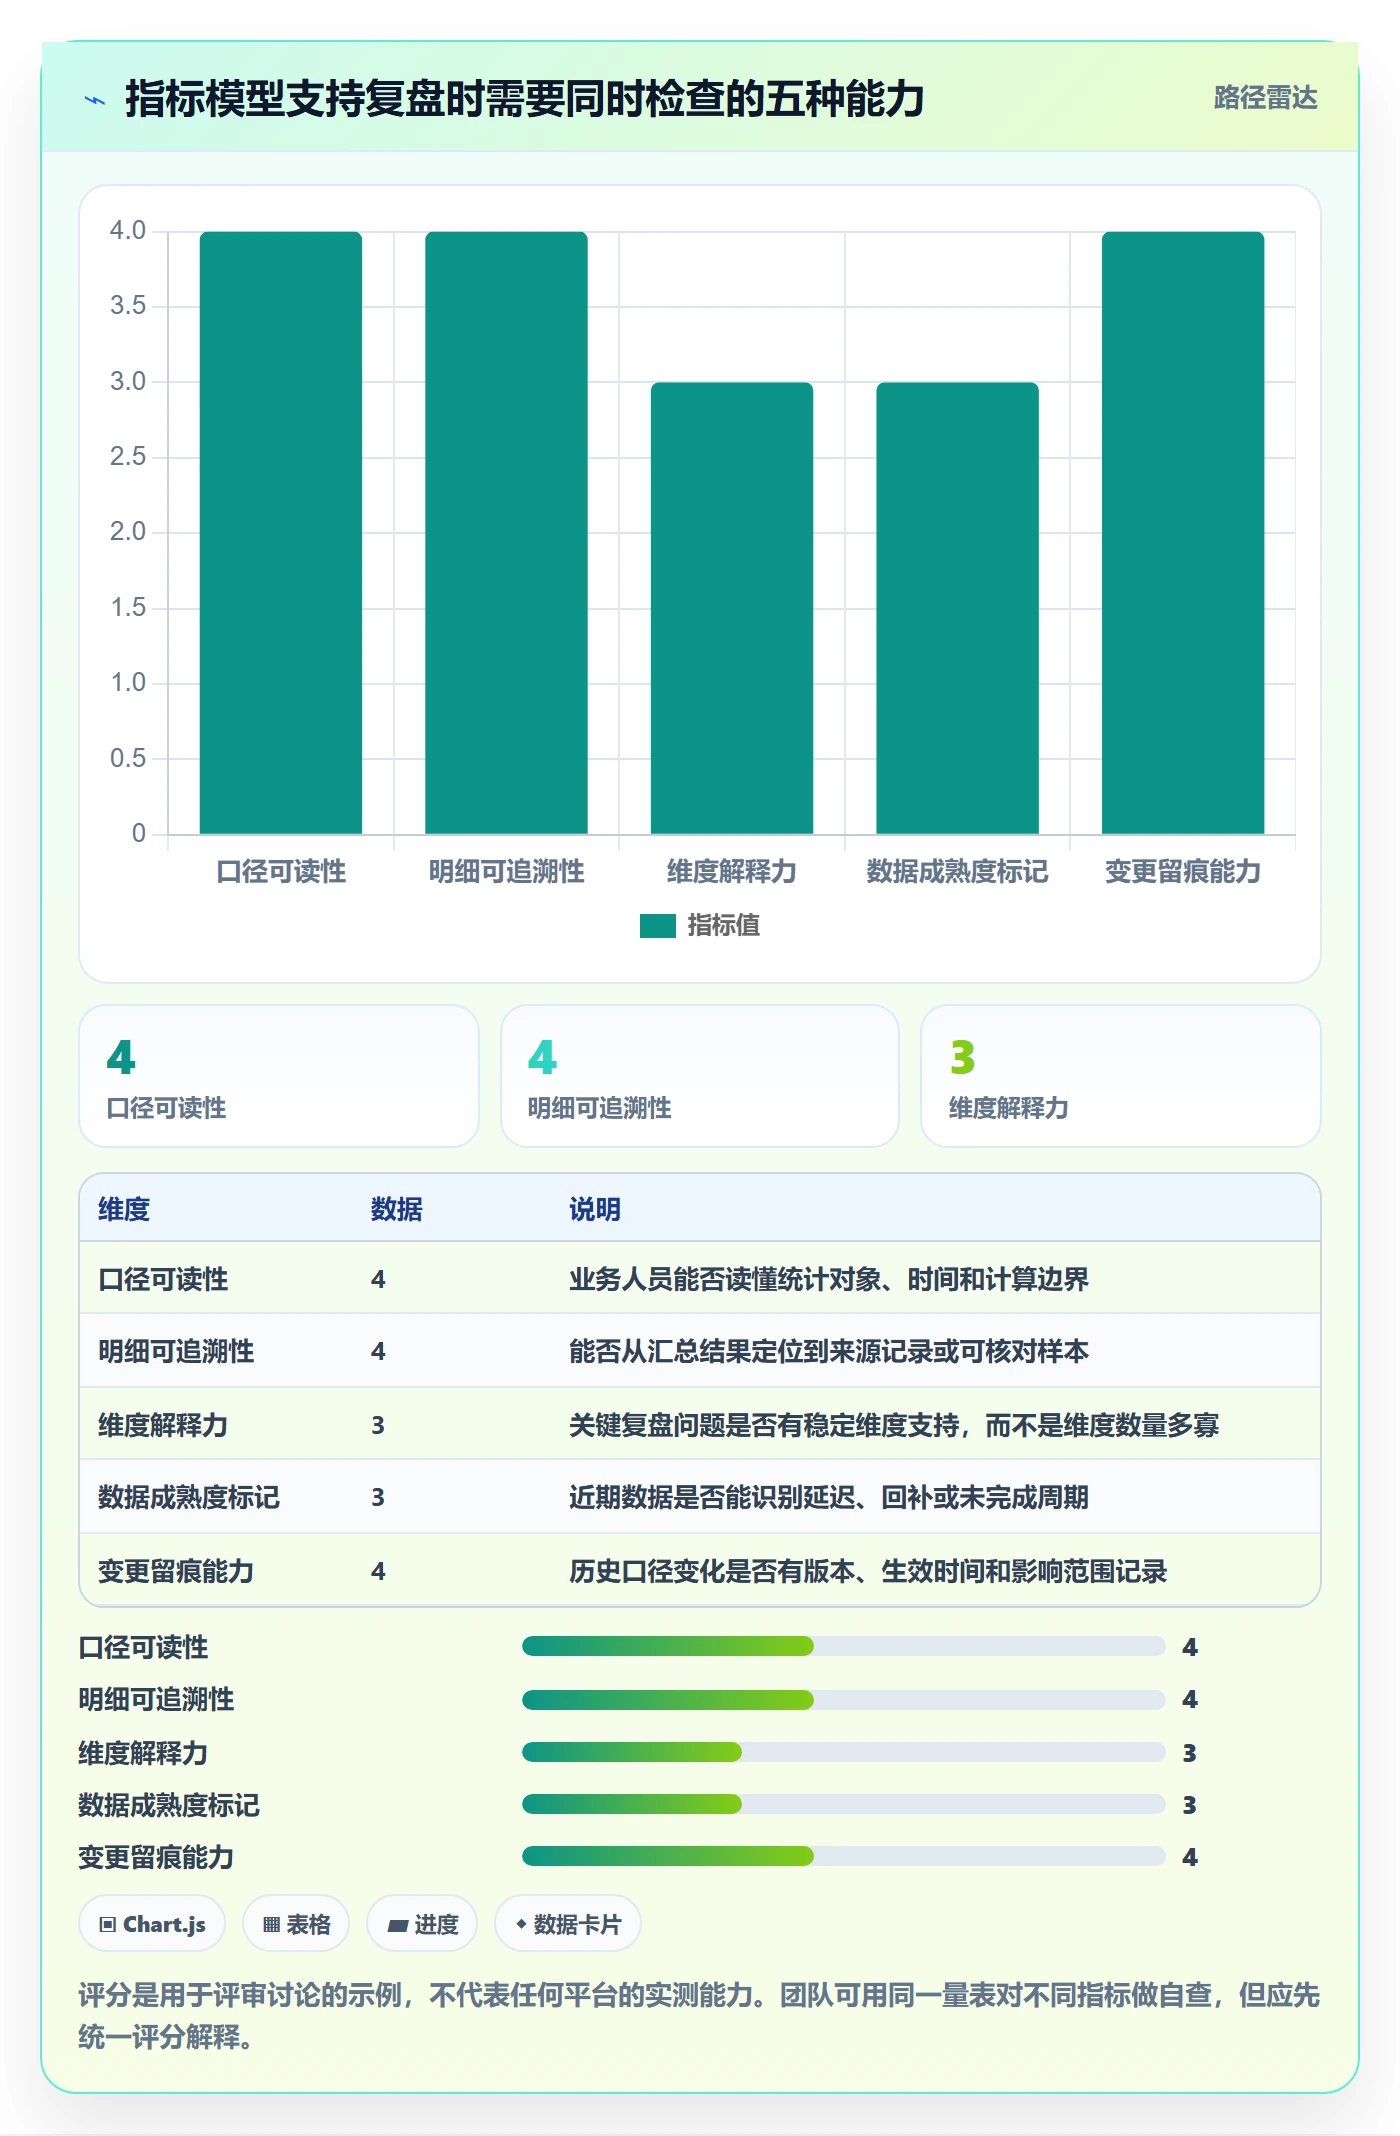Select the 变更留痕能力 table row name

[x=176, y=1571]
